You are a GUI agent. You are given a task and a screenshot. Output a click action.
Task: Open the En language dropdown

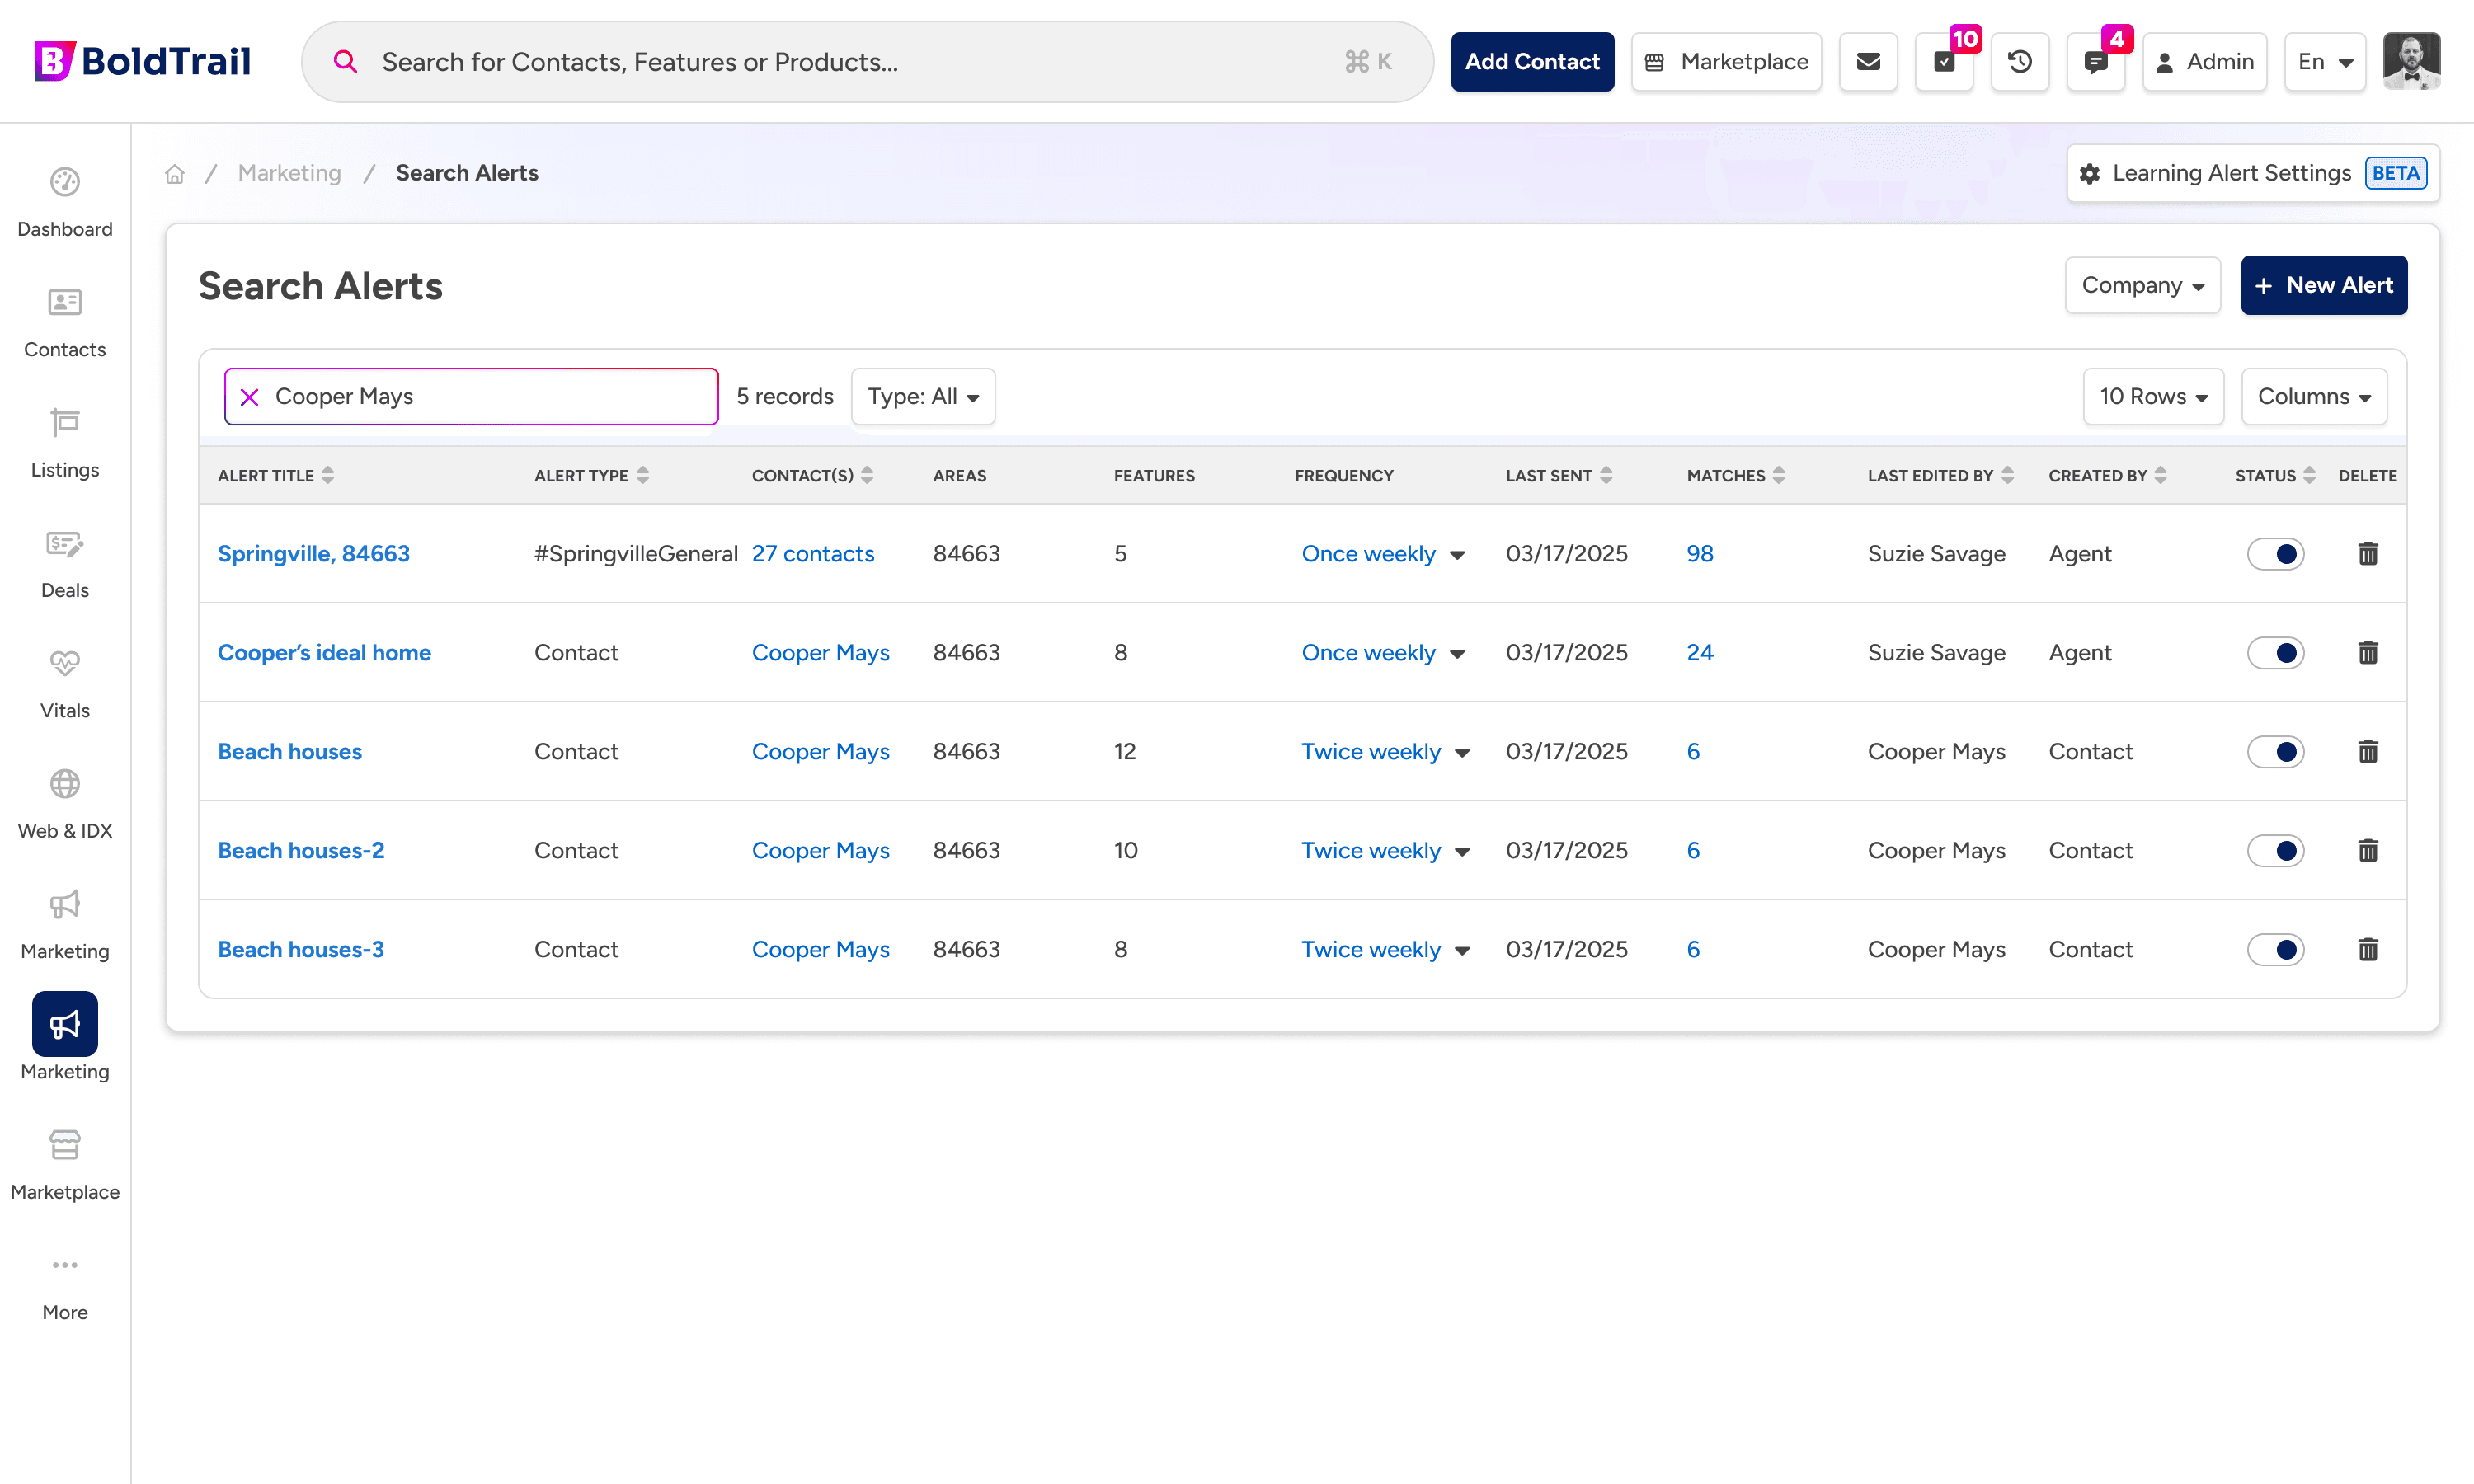(x=2324, y=62)
